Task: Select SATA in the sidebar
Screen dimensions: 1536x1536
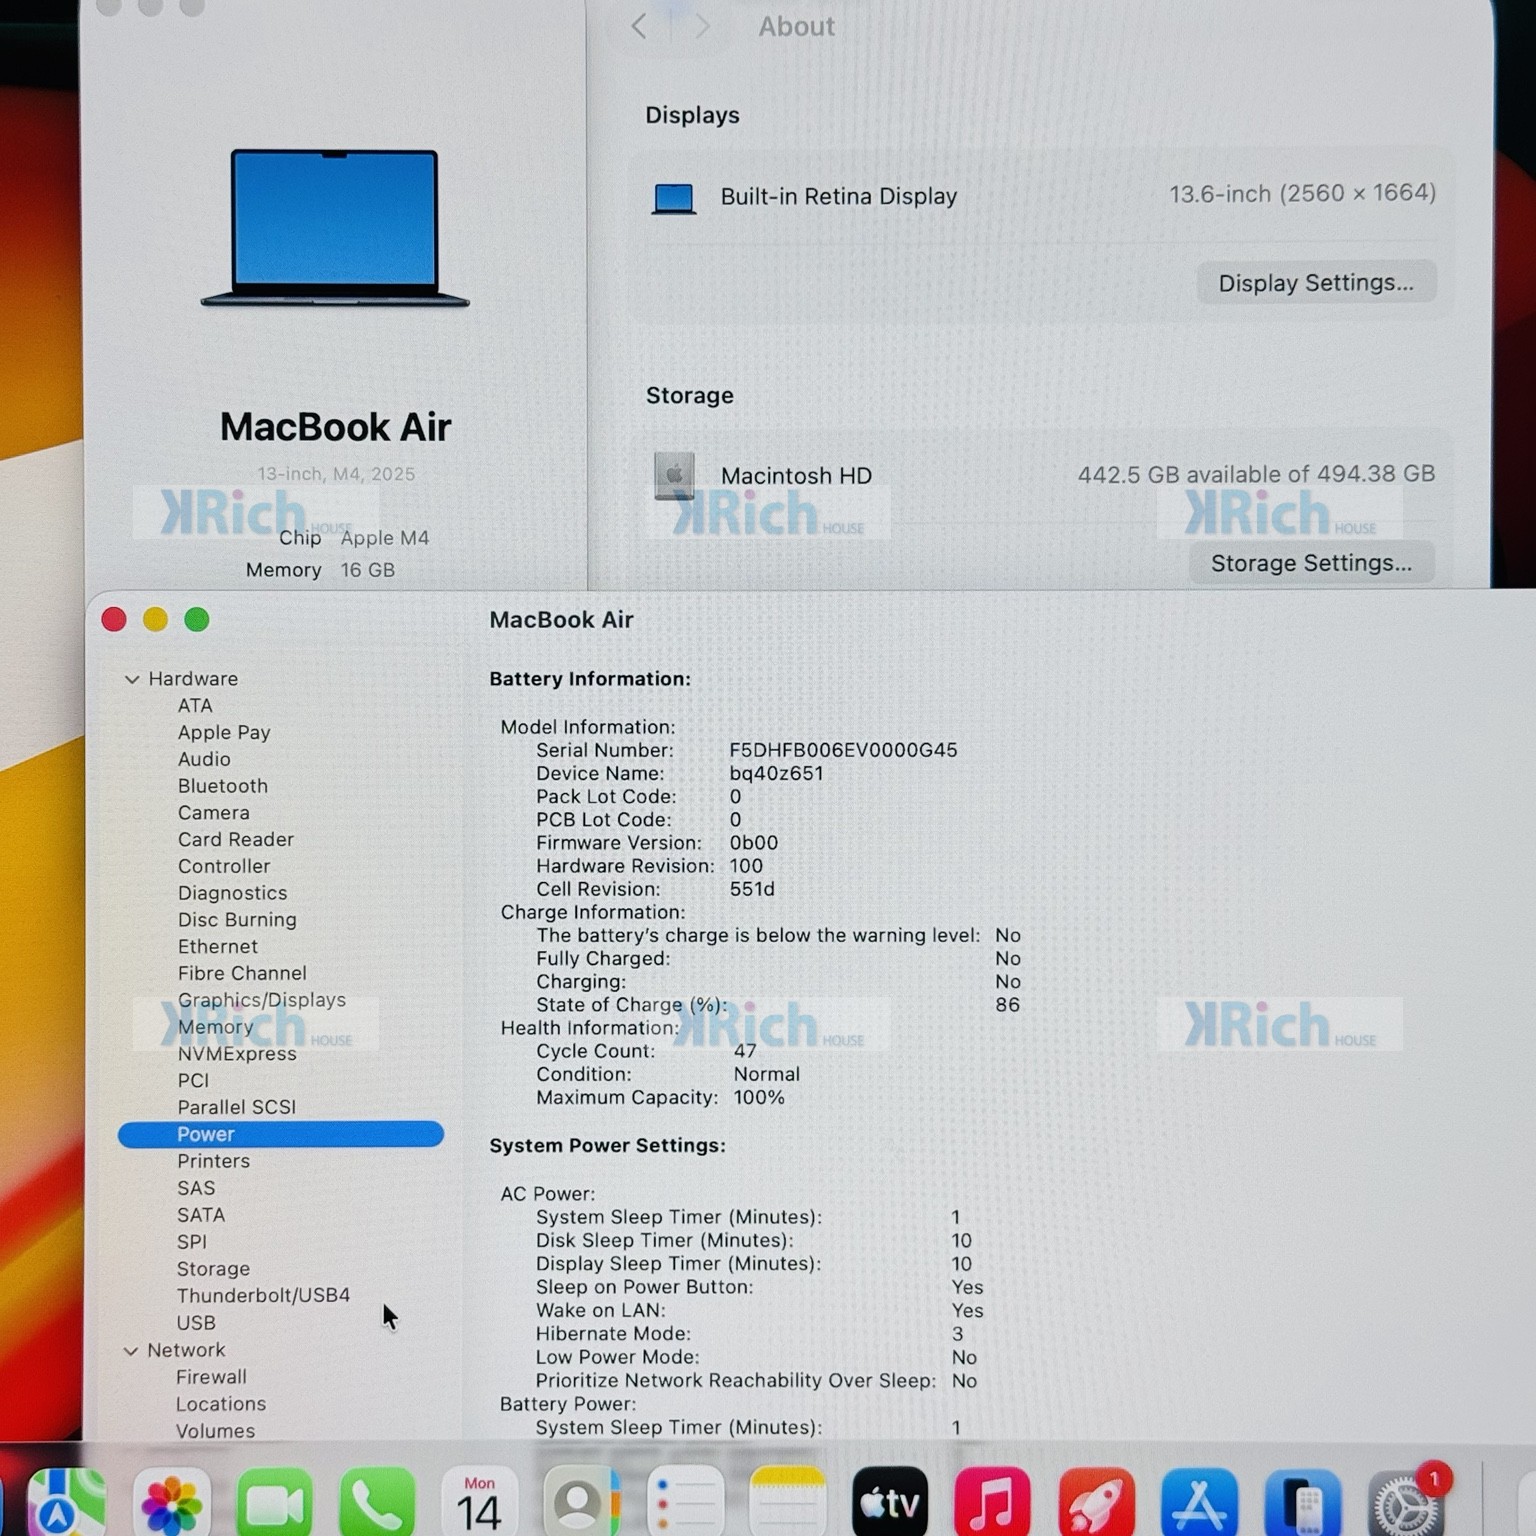Action: tap(201, 1215)
